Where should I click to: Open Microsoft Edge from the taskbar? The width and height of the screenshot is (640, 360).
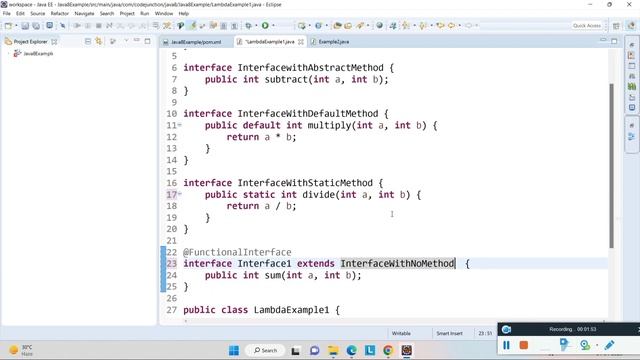(351, 350)
